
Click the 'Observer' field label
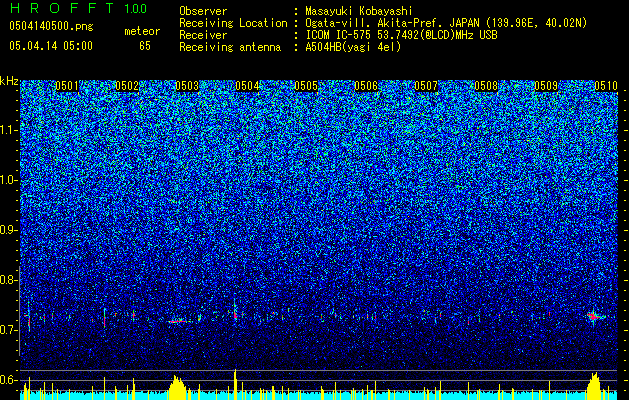(x=203, y=11)
